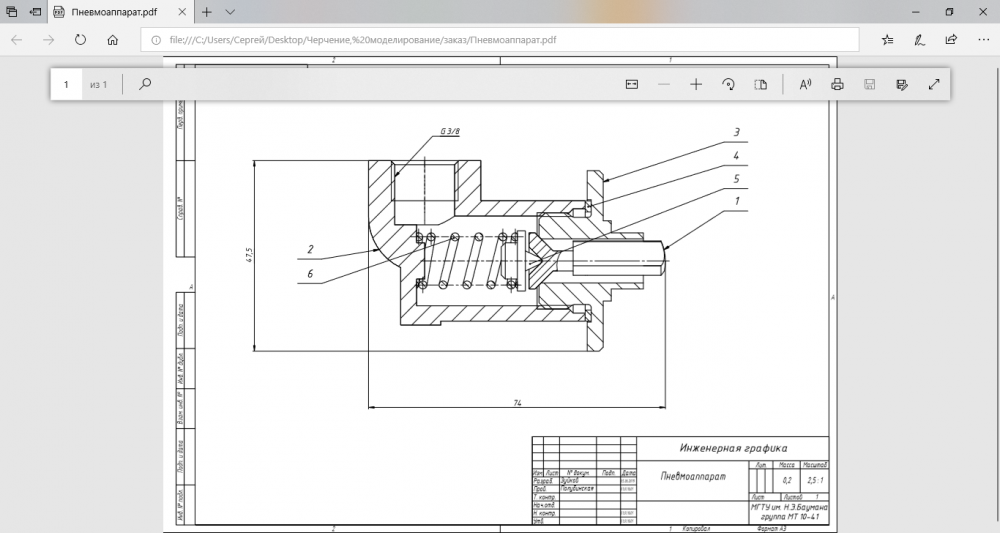Start Read aloud for the PDF

click(x=804, y=85)
